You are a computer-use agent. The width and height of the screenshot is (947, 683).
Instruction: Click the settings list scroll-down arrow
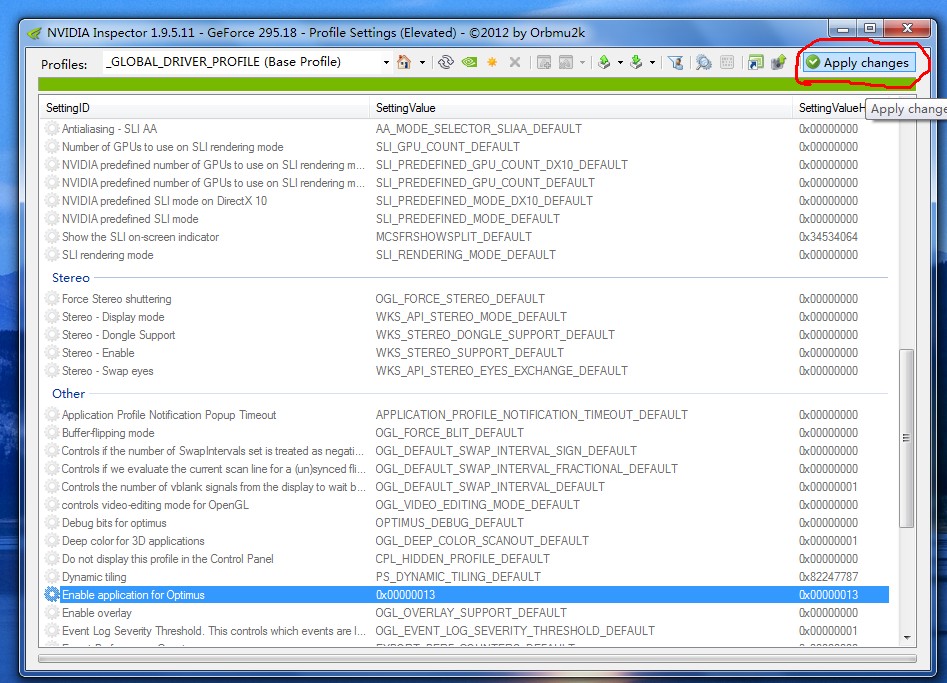pos(907,638)
